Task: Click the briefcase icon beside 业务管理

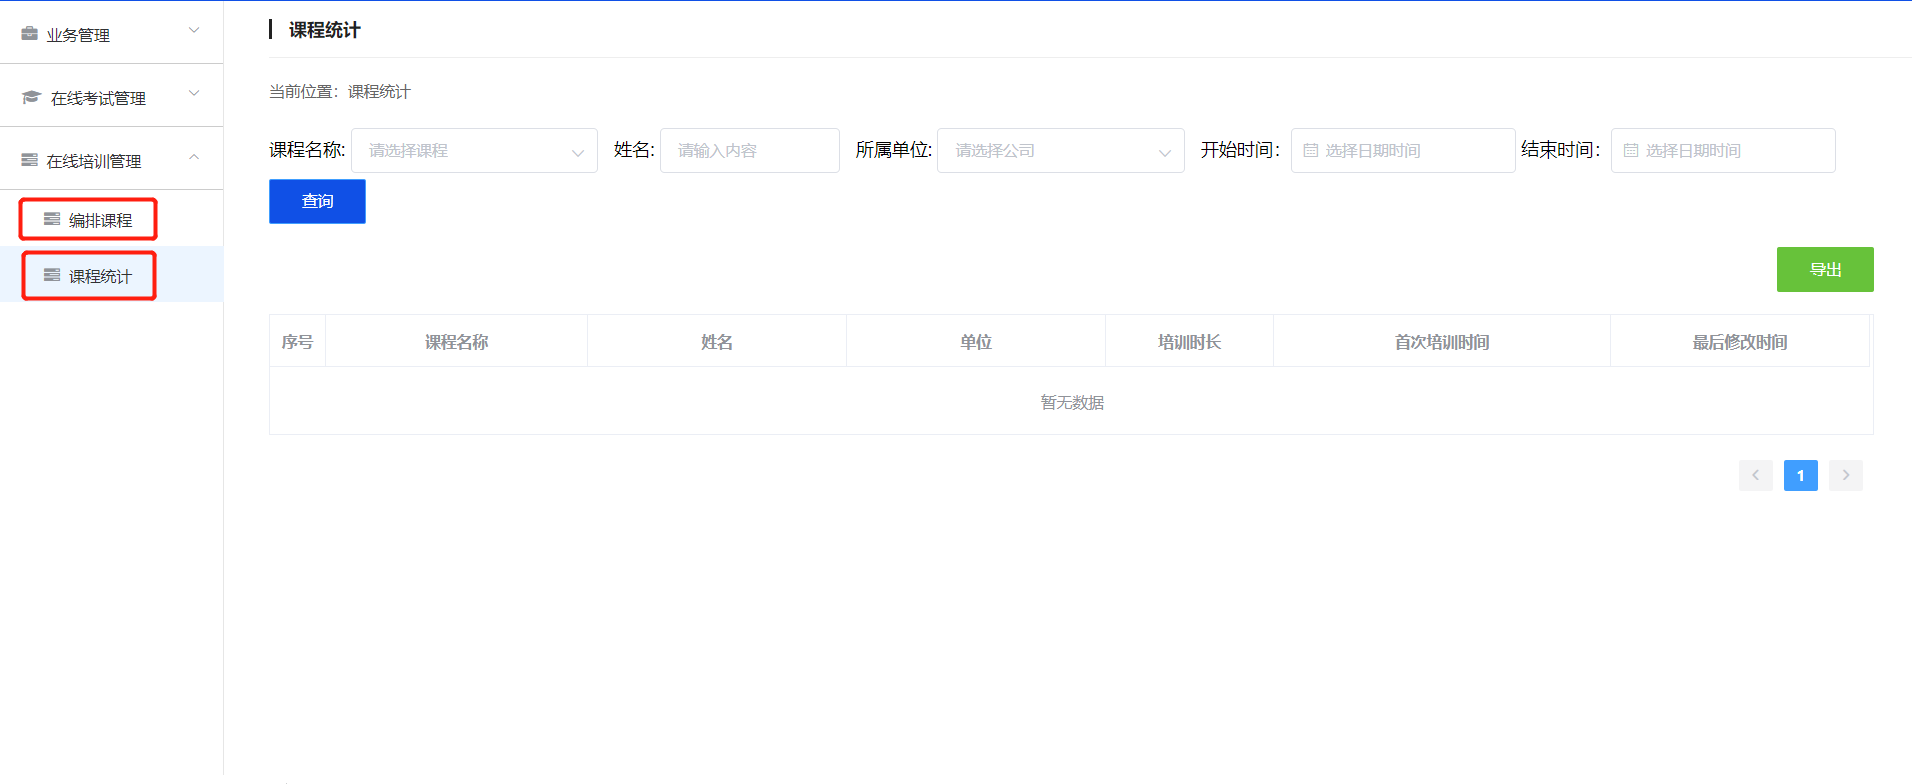Action: (30, 34)
